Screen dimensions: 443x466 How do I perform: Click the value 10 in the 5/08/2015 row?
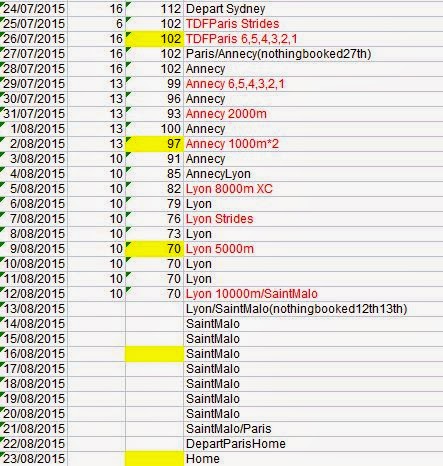[x=116, y=189]
